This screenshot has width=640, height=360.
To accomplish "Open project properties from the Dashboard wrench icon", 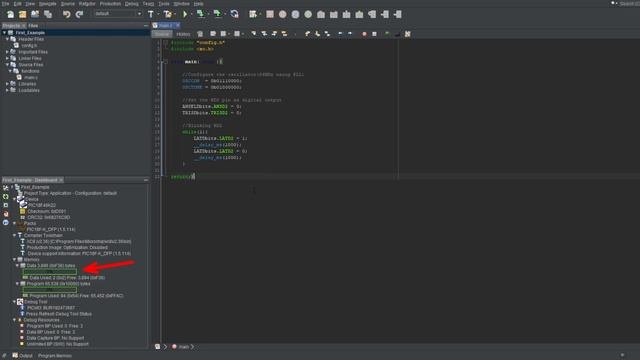I will (6, 188).
